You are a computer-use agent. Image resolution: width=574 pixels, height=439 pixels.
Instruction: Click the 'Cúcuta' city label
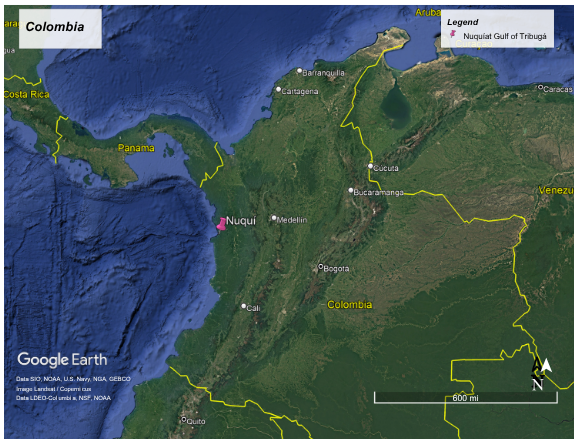pyautogui.click(x=386, y=168)
